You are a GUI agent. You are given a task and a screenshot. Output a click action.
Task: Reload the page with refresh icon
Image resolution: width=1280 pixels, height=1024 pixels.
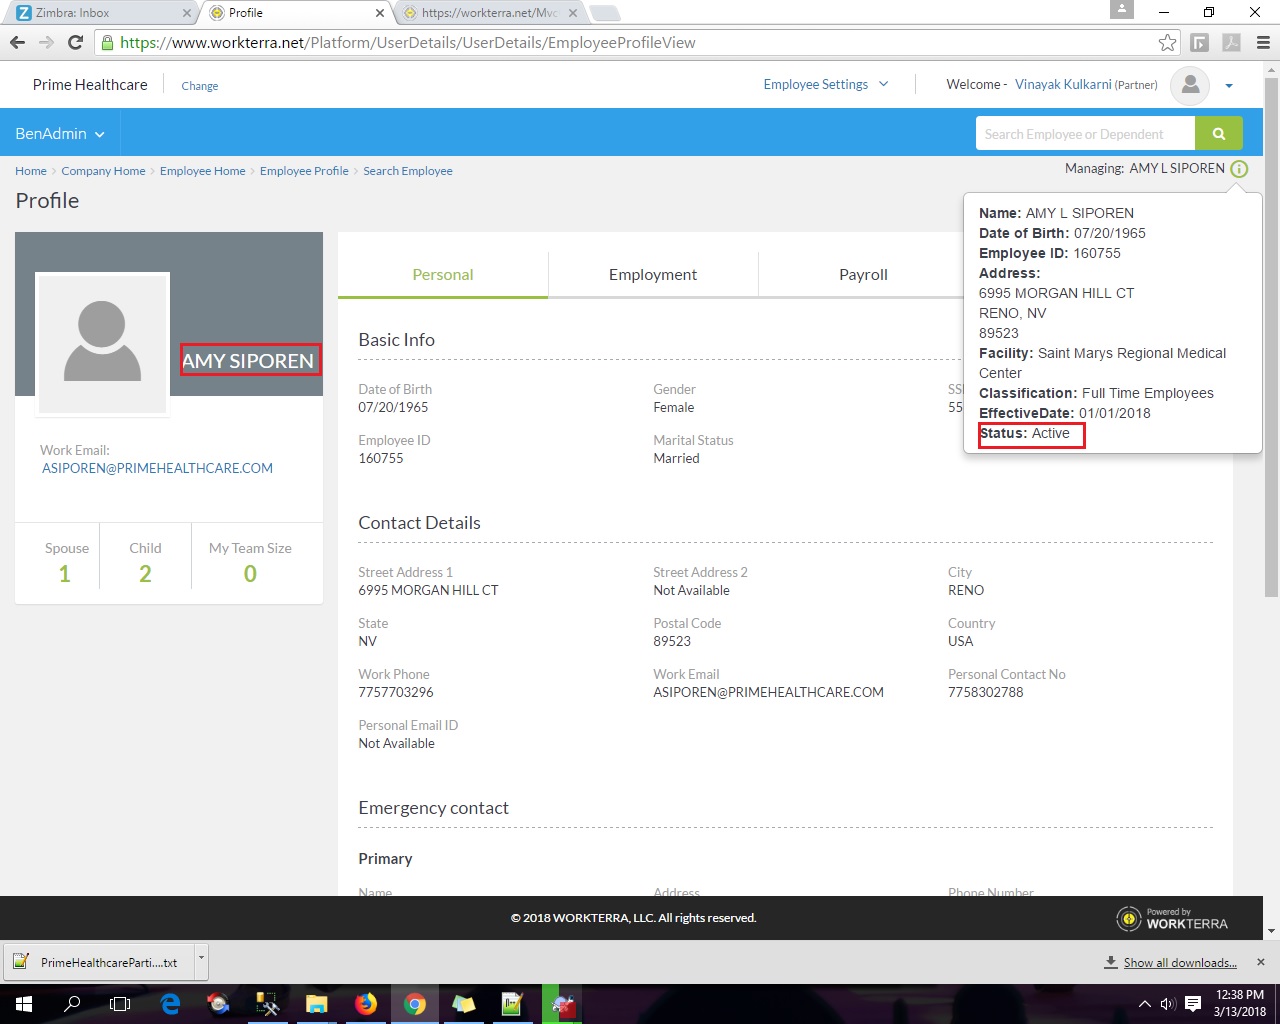[75, 42]
